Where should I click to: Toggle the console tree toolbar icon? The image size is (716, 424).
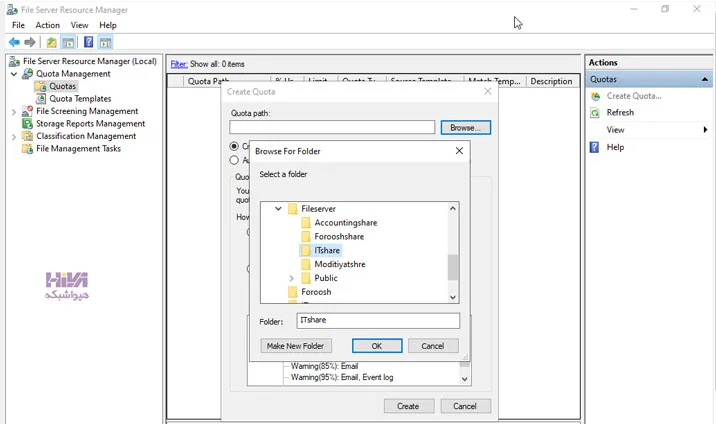point(68,42)
